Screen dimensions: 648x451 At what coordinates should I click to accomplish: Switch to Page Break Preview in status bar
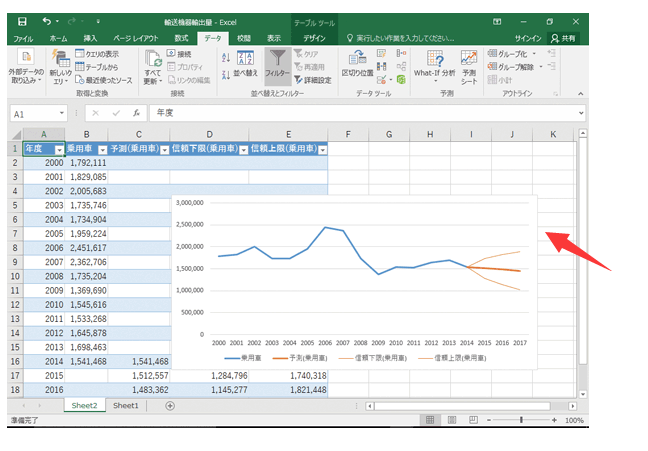[x=473, y=420]
